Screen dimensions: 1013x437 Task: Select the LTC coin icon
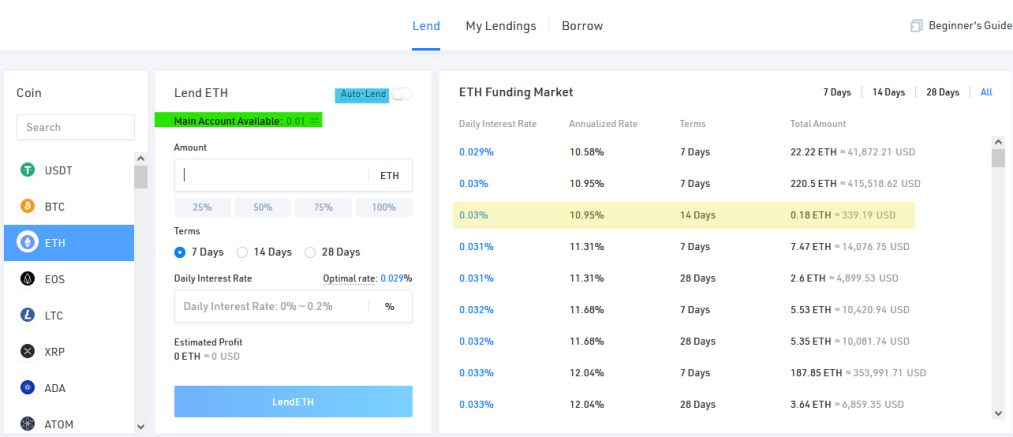(27, 315)
